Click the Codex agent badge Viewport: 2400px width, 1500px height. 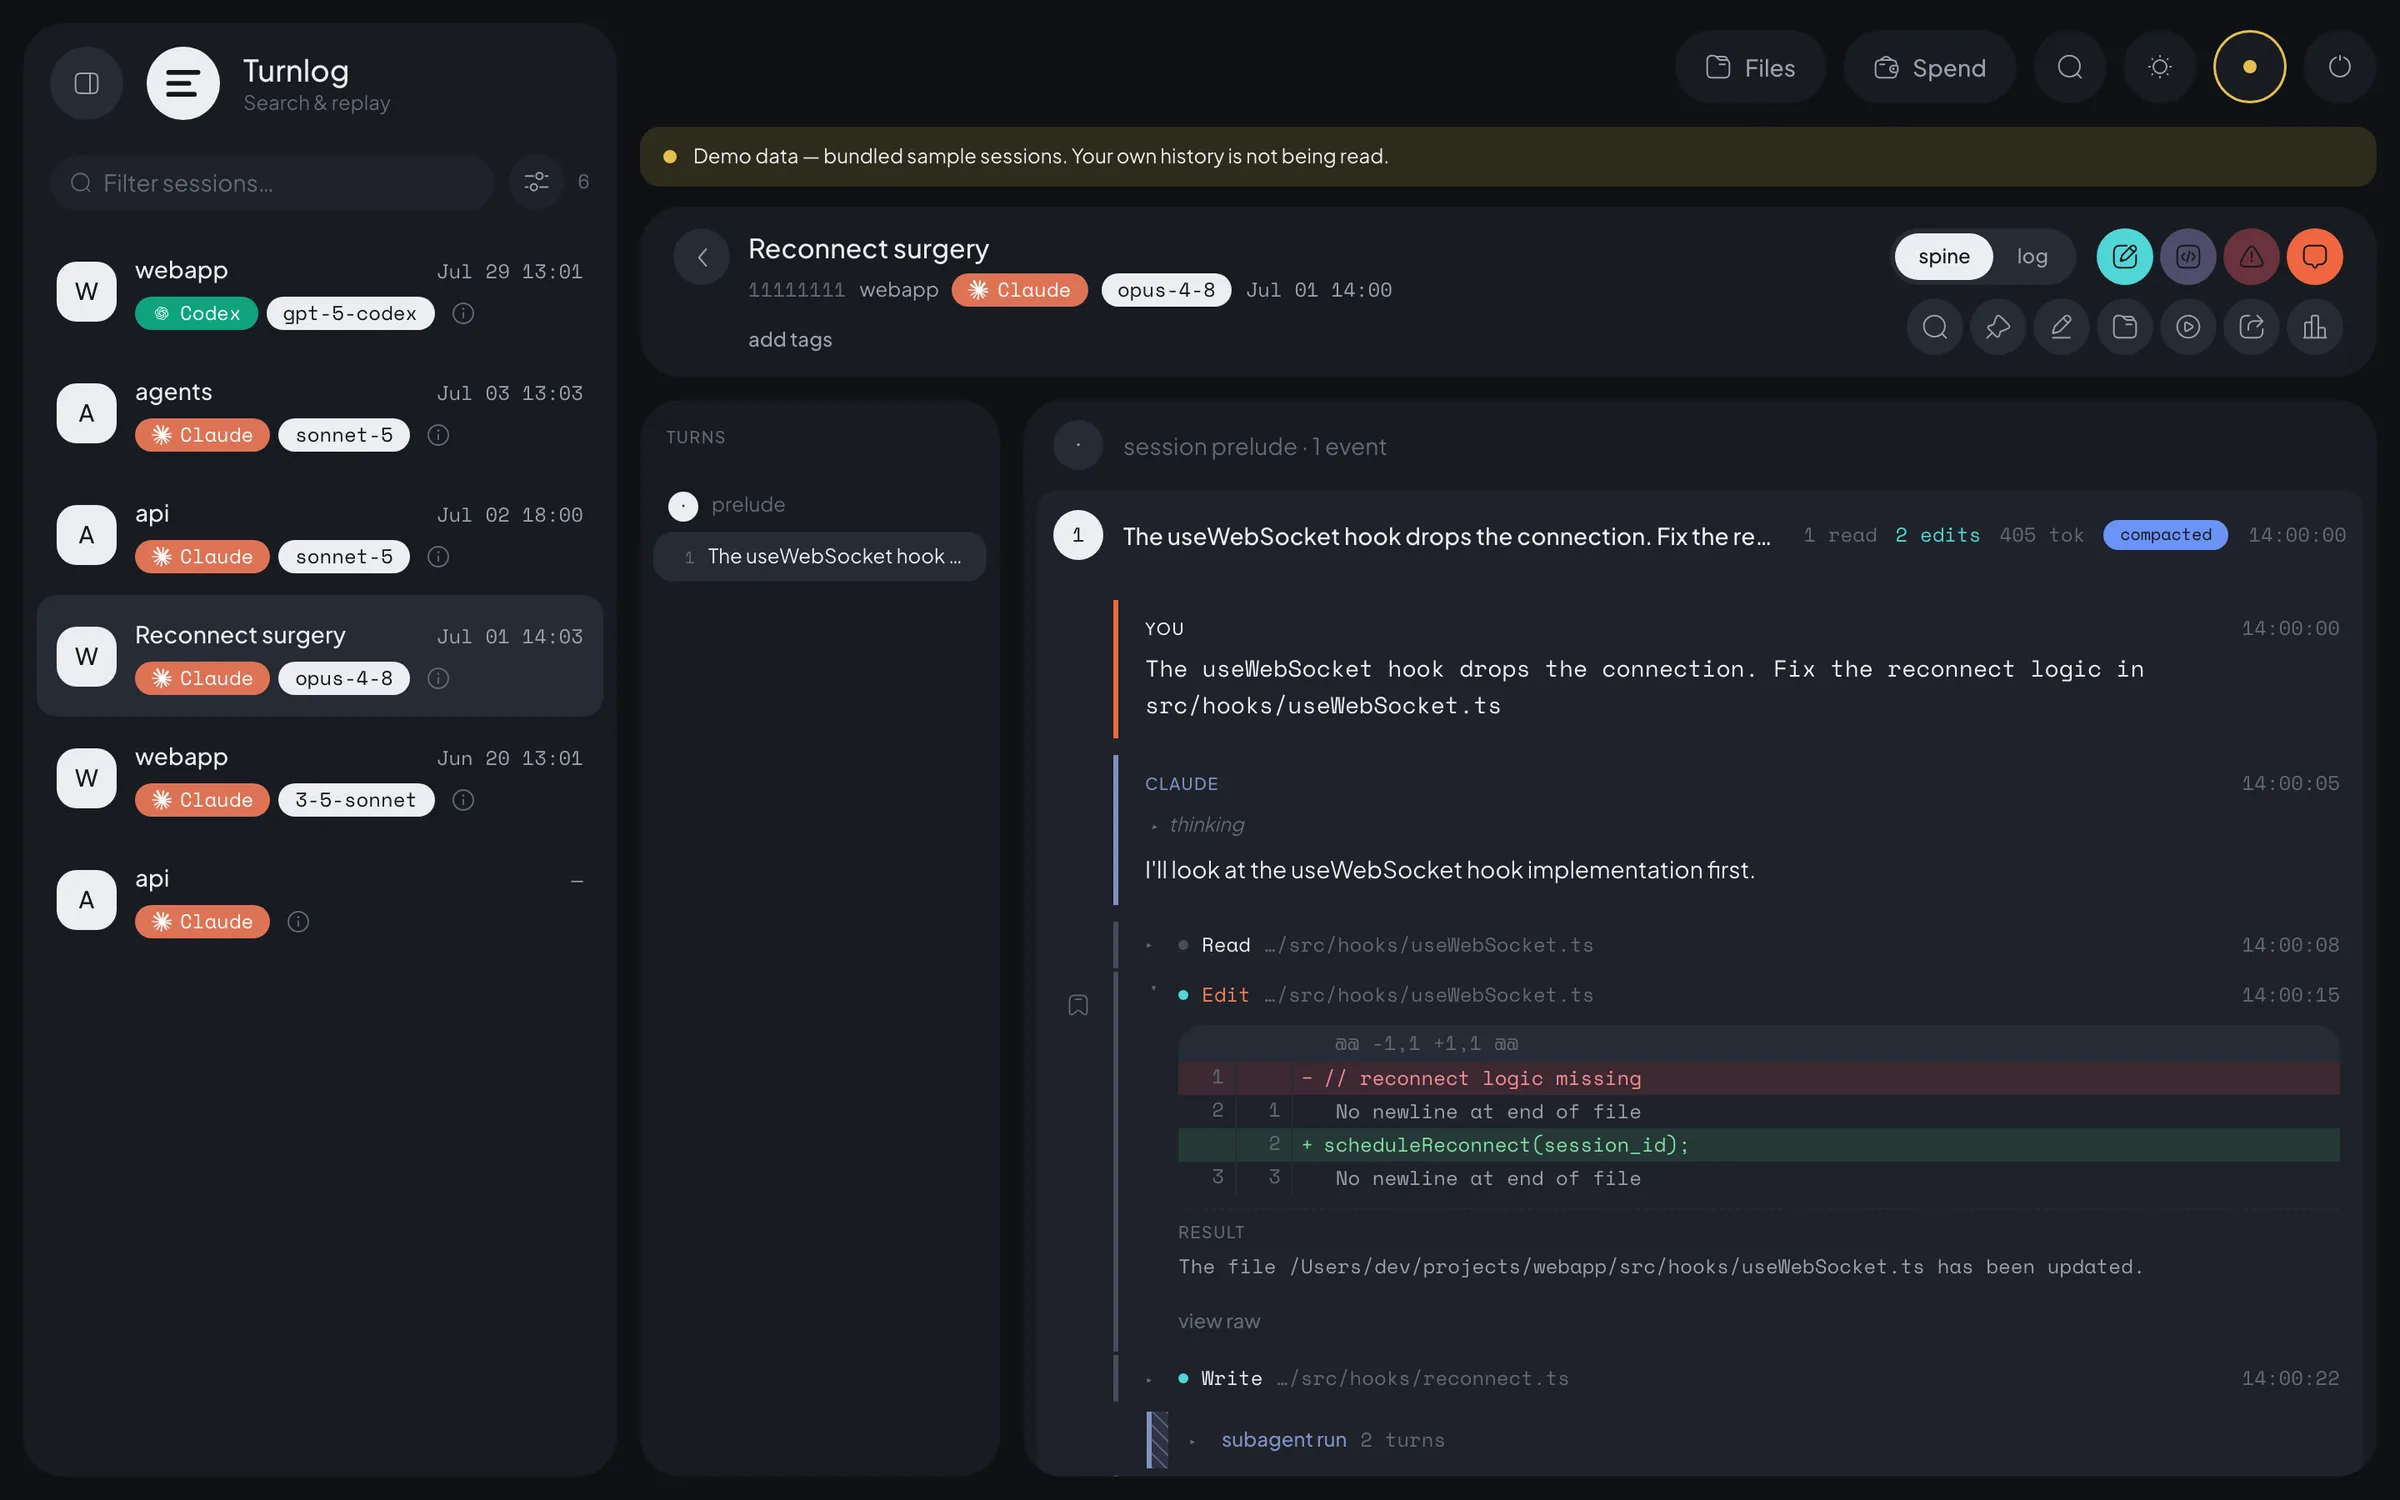[x=196, y=313]
